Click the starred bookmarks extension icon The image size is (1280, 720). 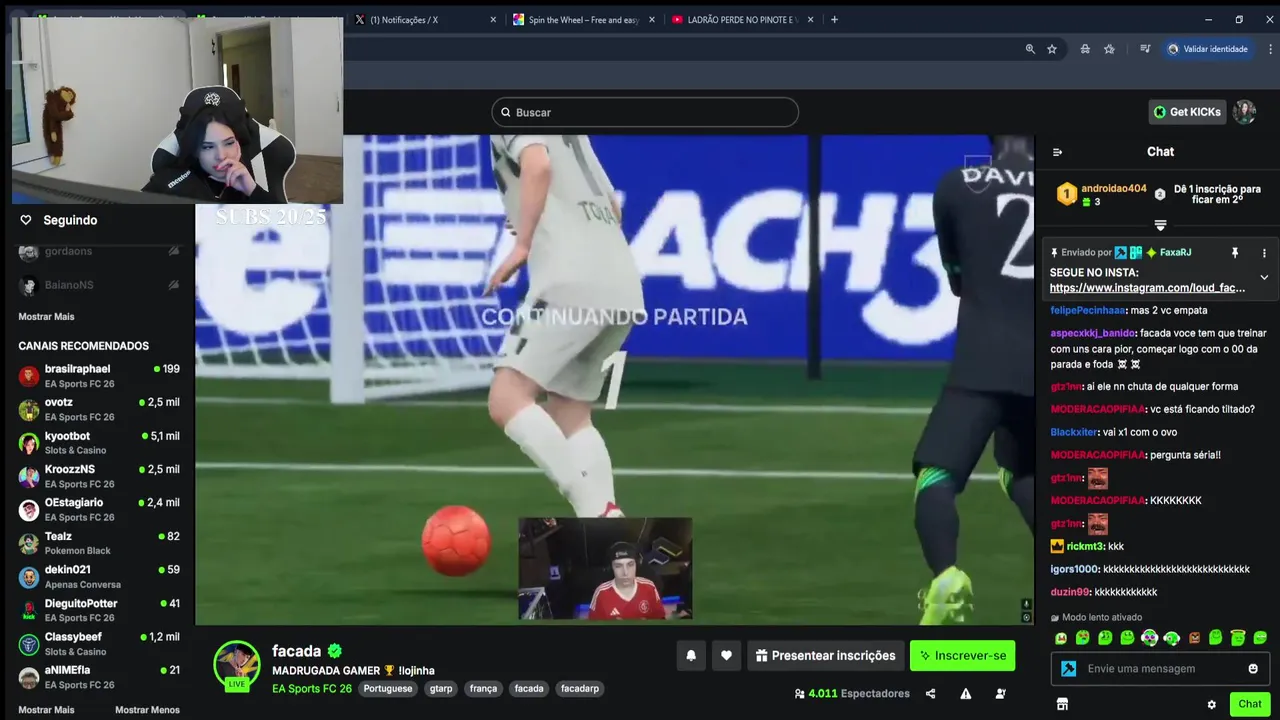(x=1109, y=49)
